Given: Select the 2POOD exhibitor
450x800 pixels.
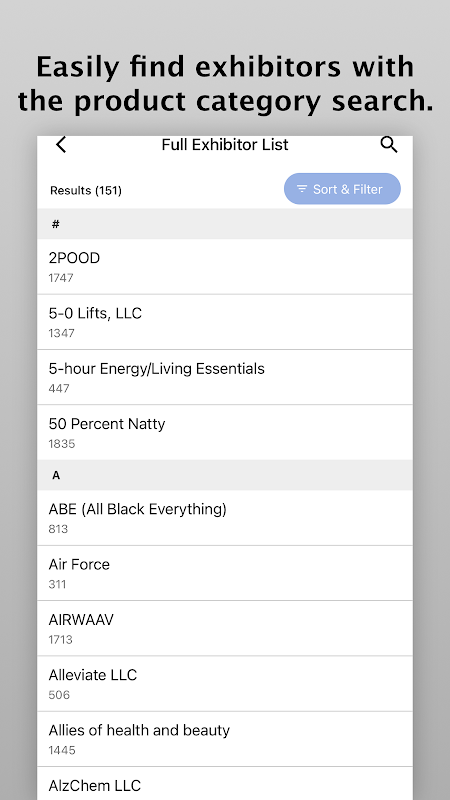Looking at the screenshot, I should tap(224, 267).
